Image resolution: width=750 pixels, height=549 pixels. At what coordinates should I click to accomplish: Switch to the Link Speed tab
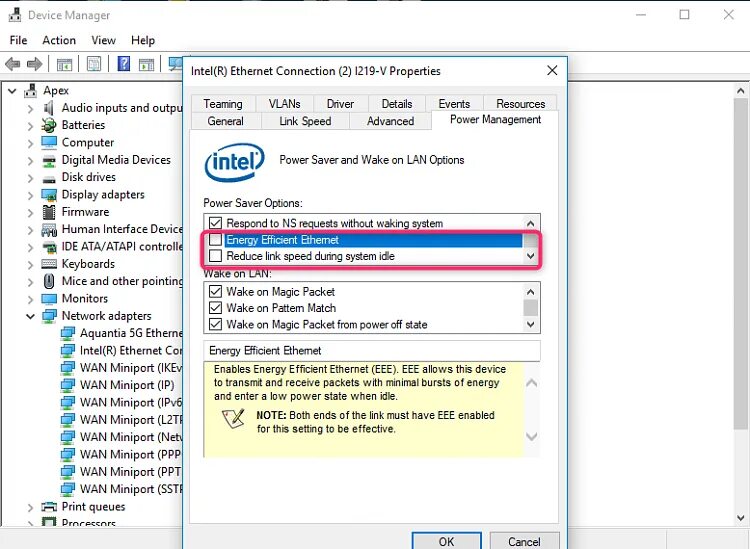(x=305, y=121)
